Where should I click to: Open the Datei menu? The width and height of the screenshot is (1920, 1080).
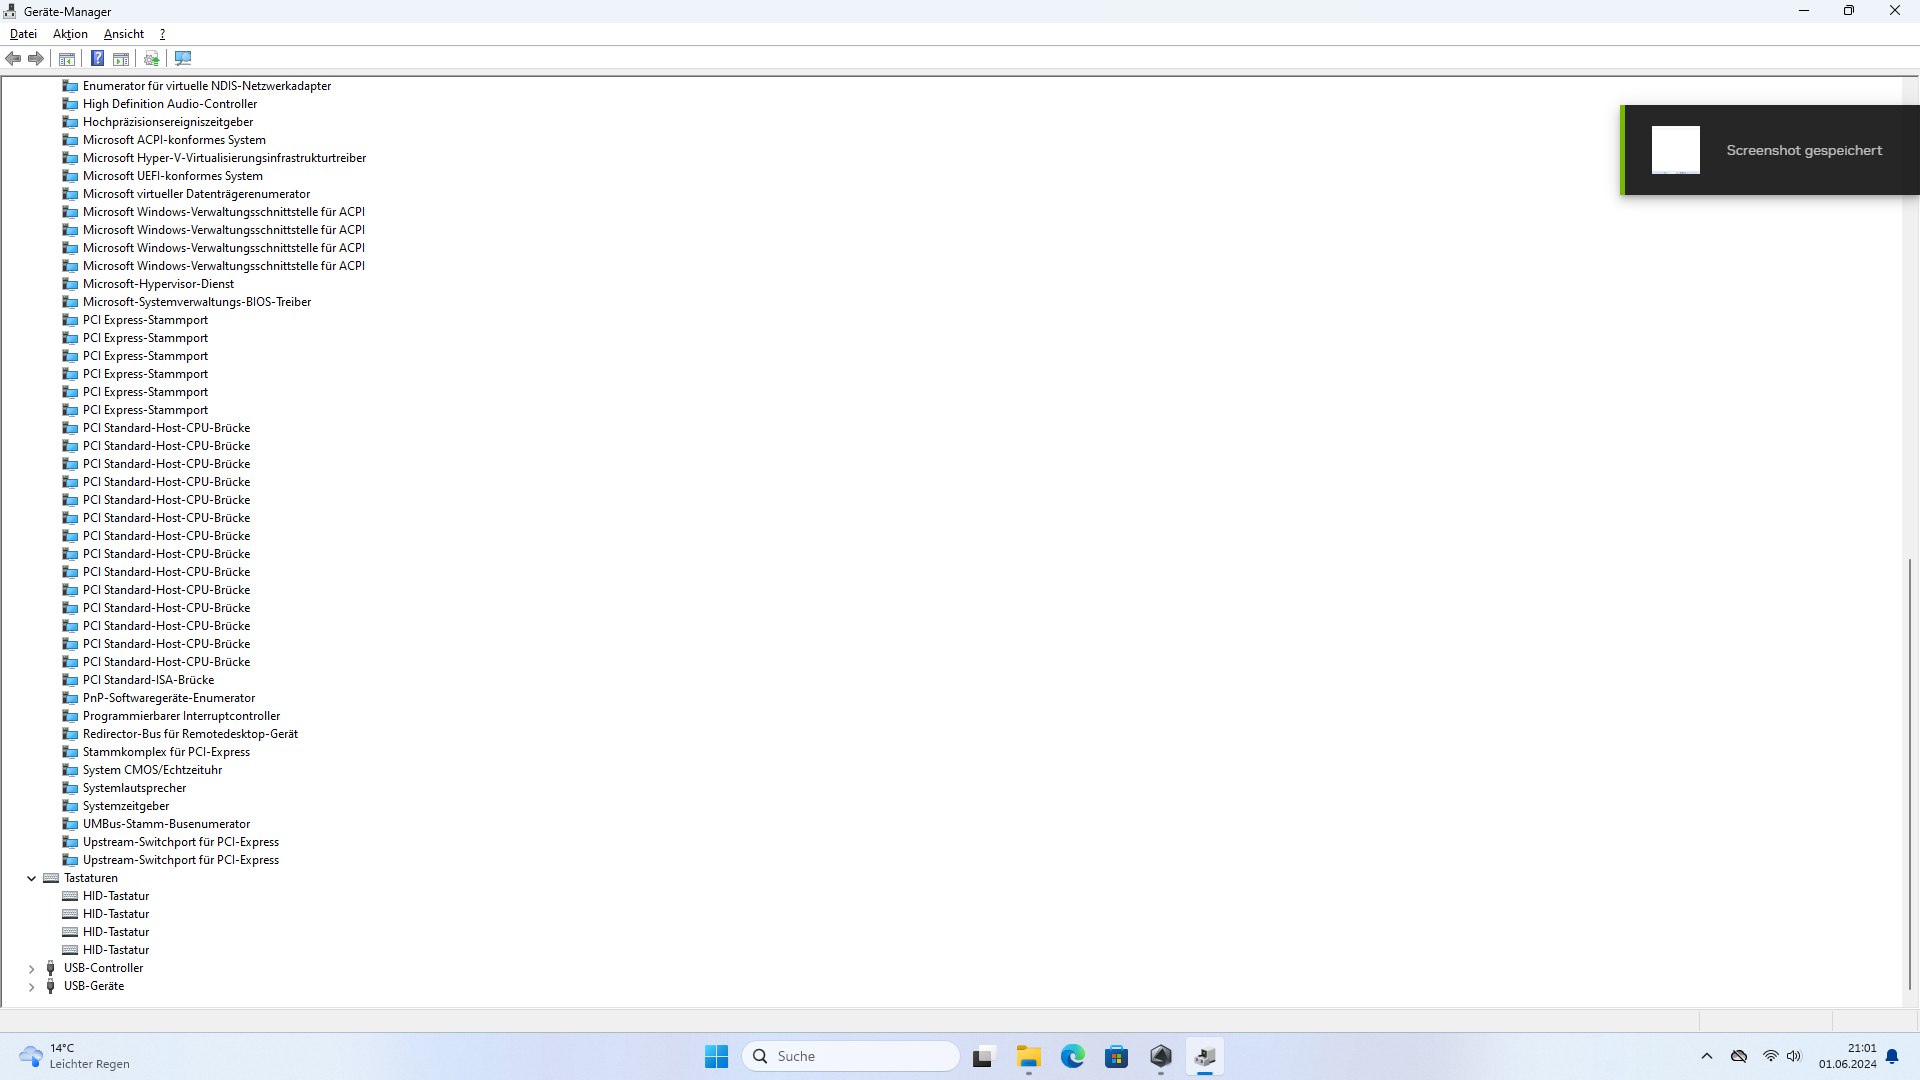[x=23, y=34]
